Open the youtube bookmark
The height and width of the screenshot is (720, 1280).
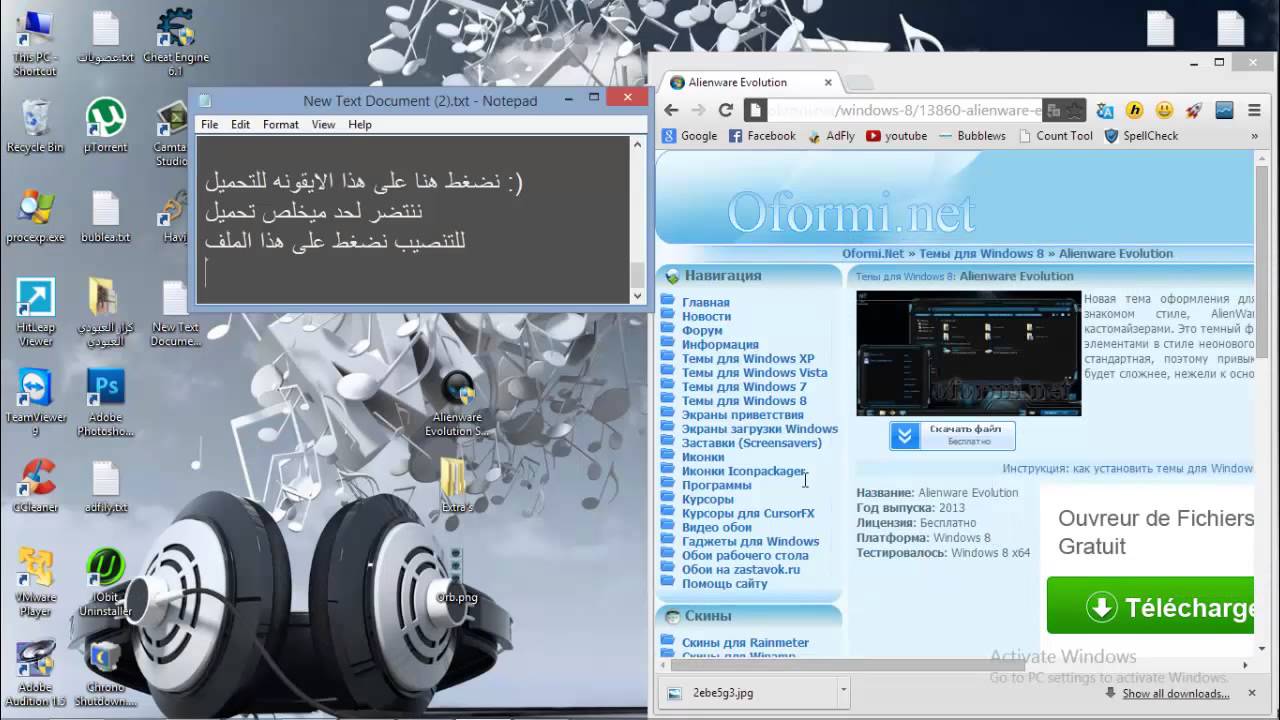point(897,136)
